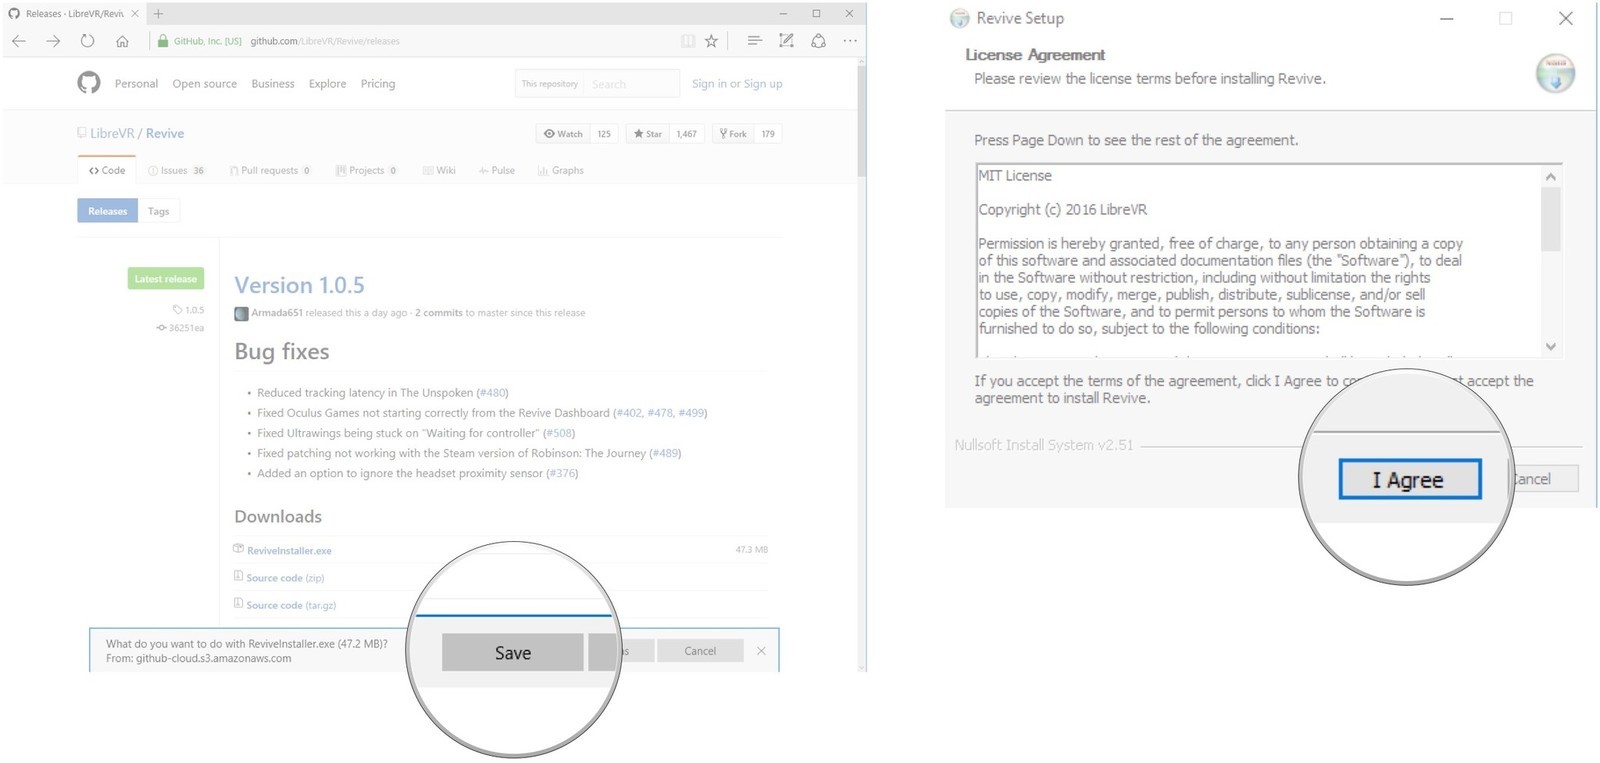Toggle reading view in address bar
This screenshot has height=763, width=1600.
(x=688, y=41)
